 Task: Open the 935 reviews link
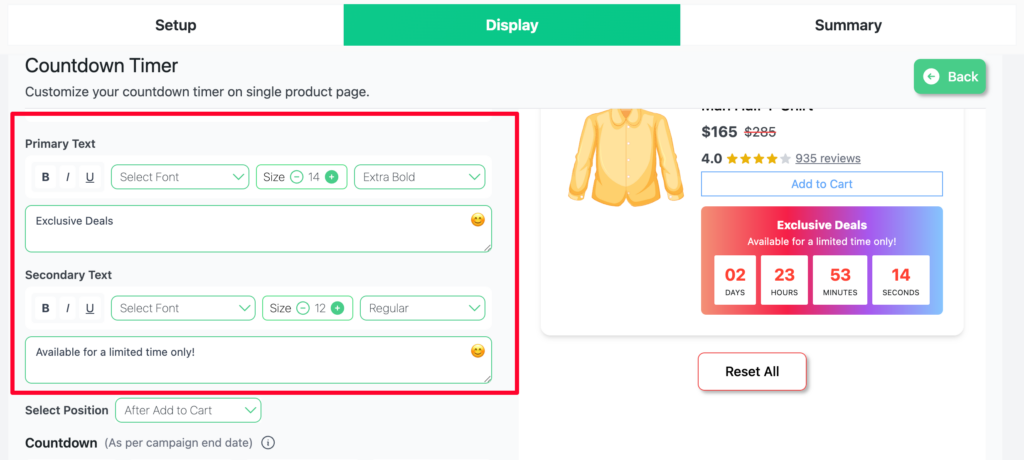coord(827,158)
